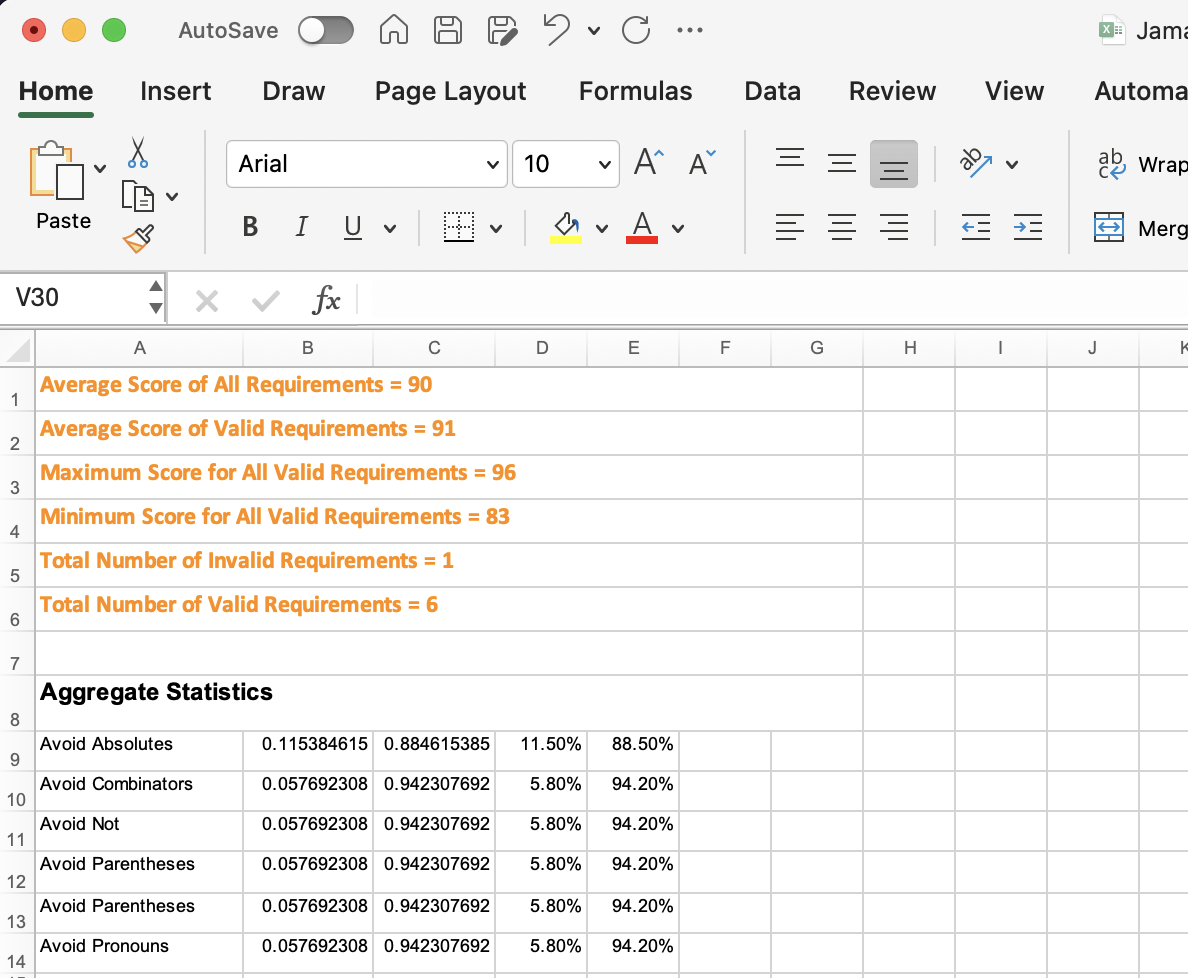Click the Wrap Text button

click(1143, 164)
